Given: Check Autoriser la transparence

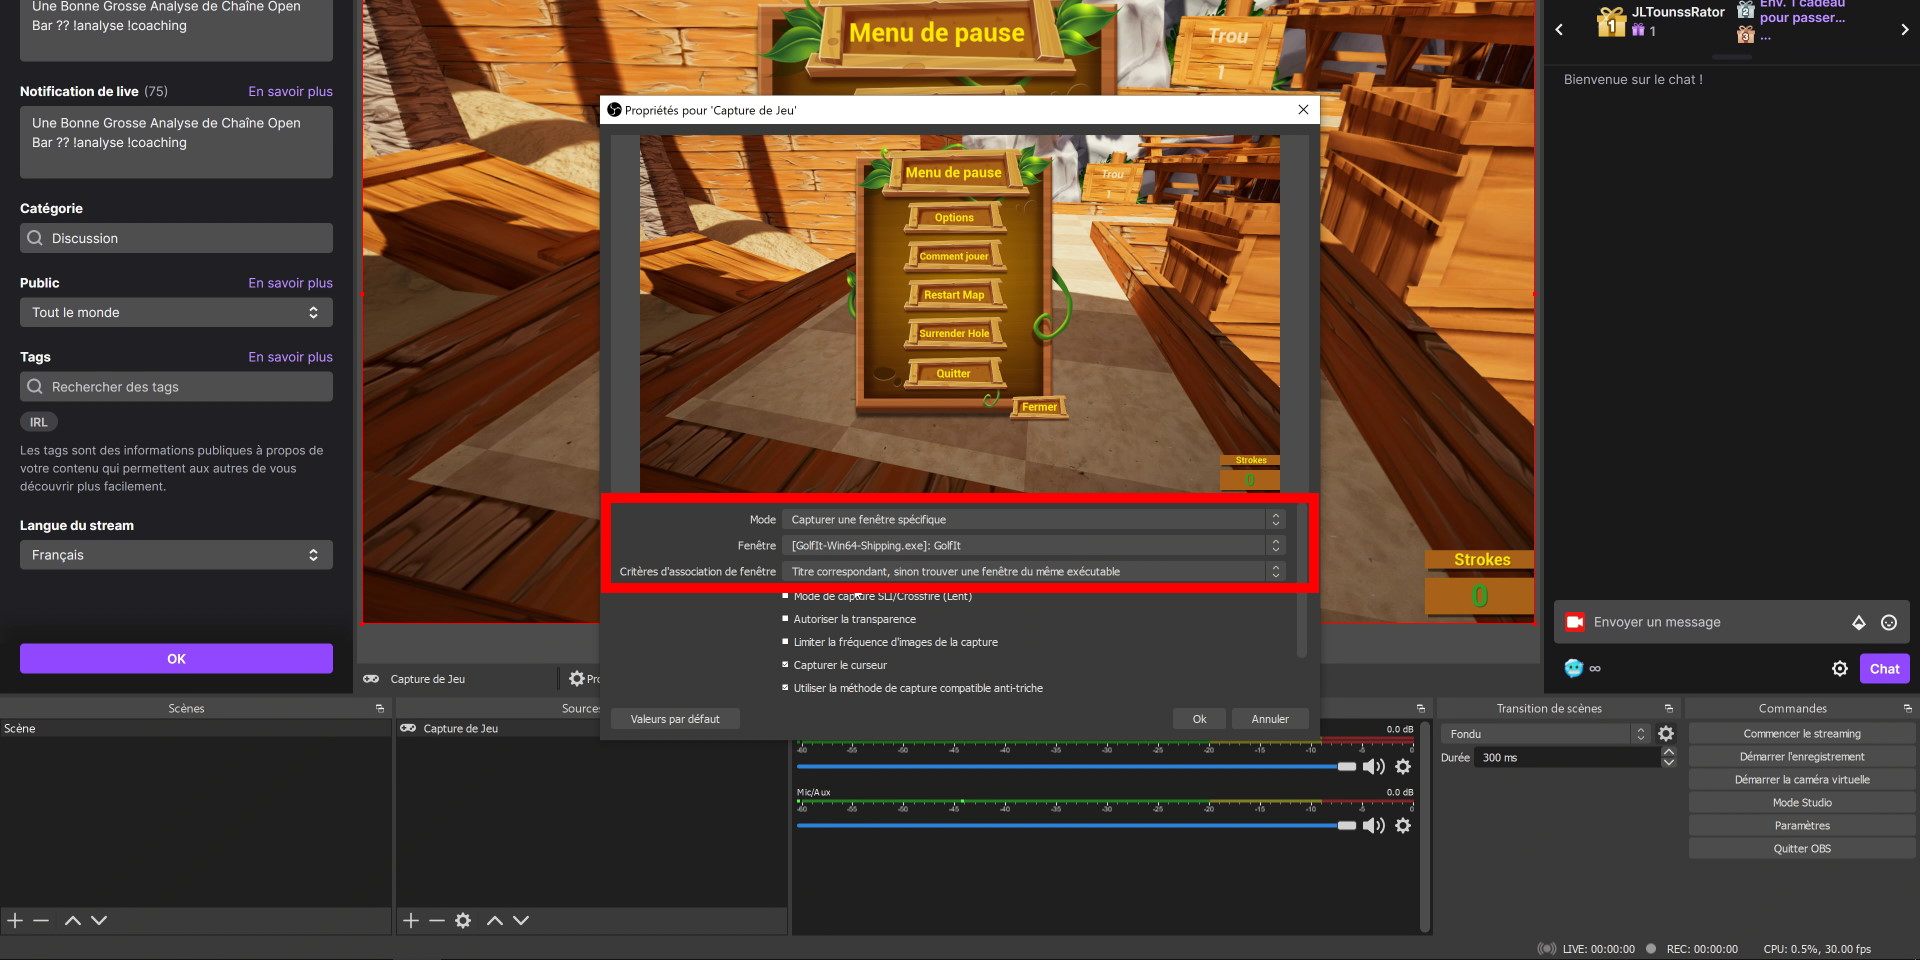Looking at the screenshot, I should (785, 618).
